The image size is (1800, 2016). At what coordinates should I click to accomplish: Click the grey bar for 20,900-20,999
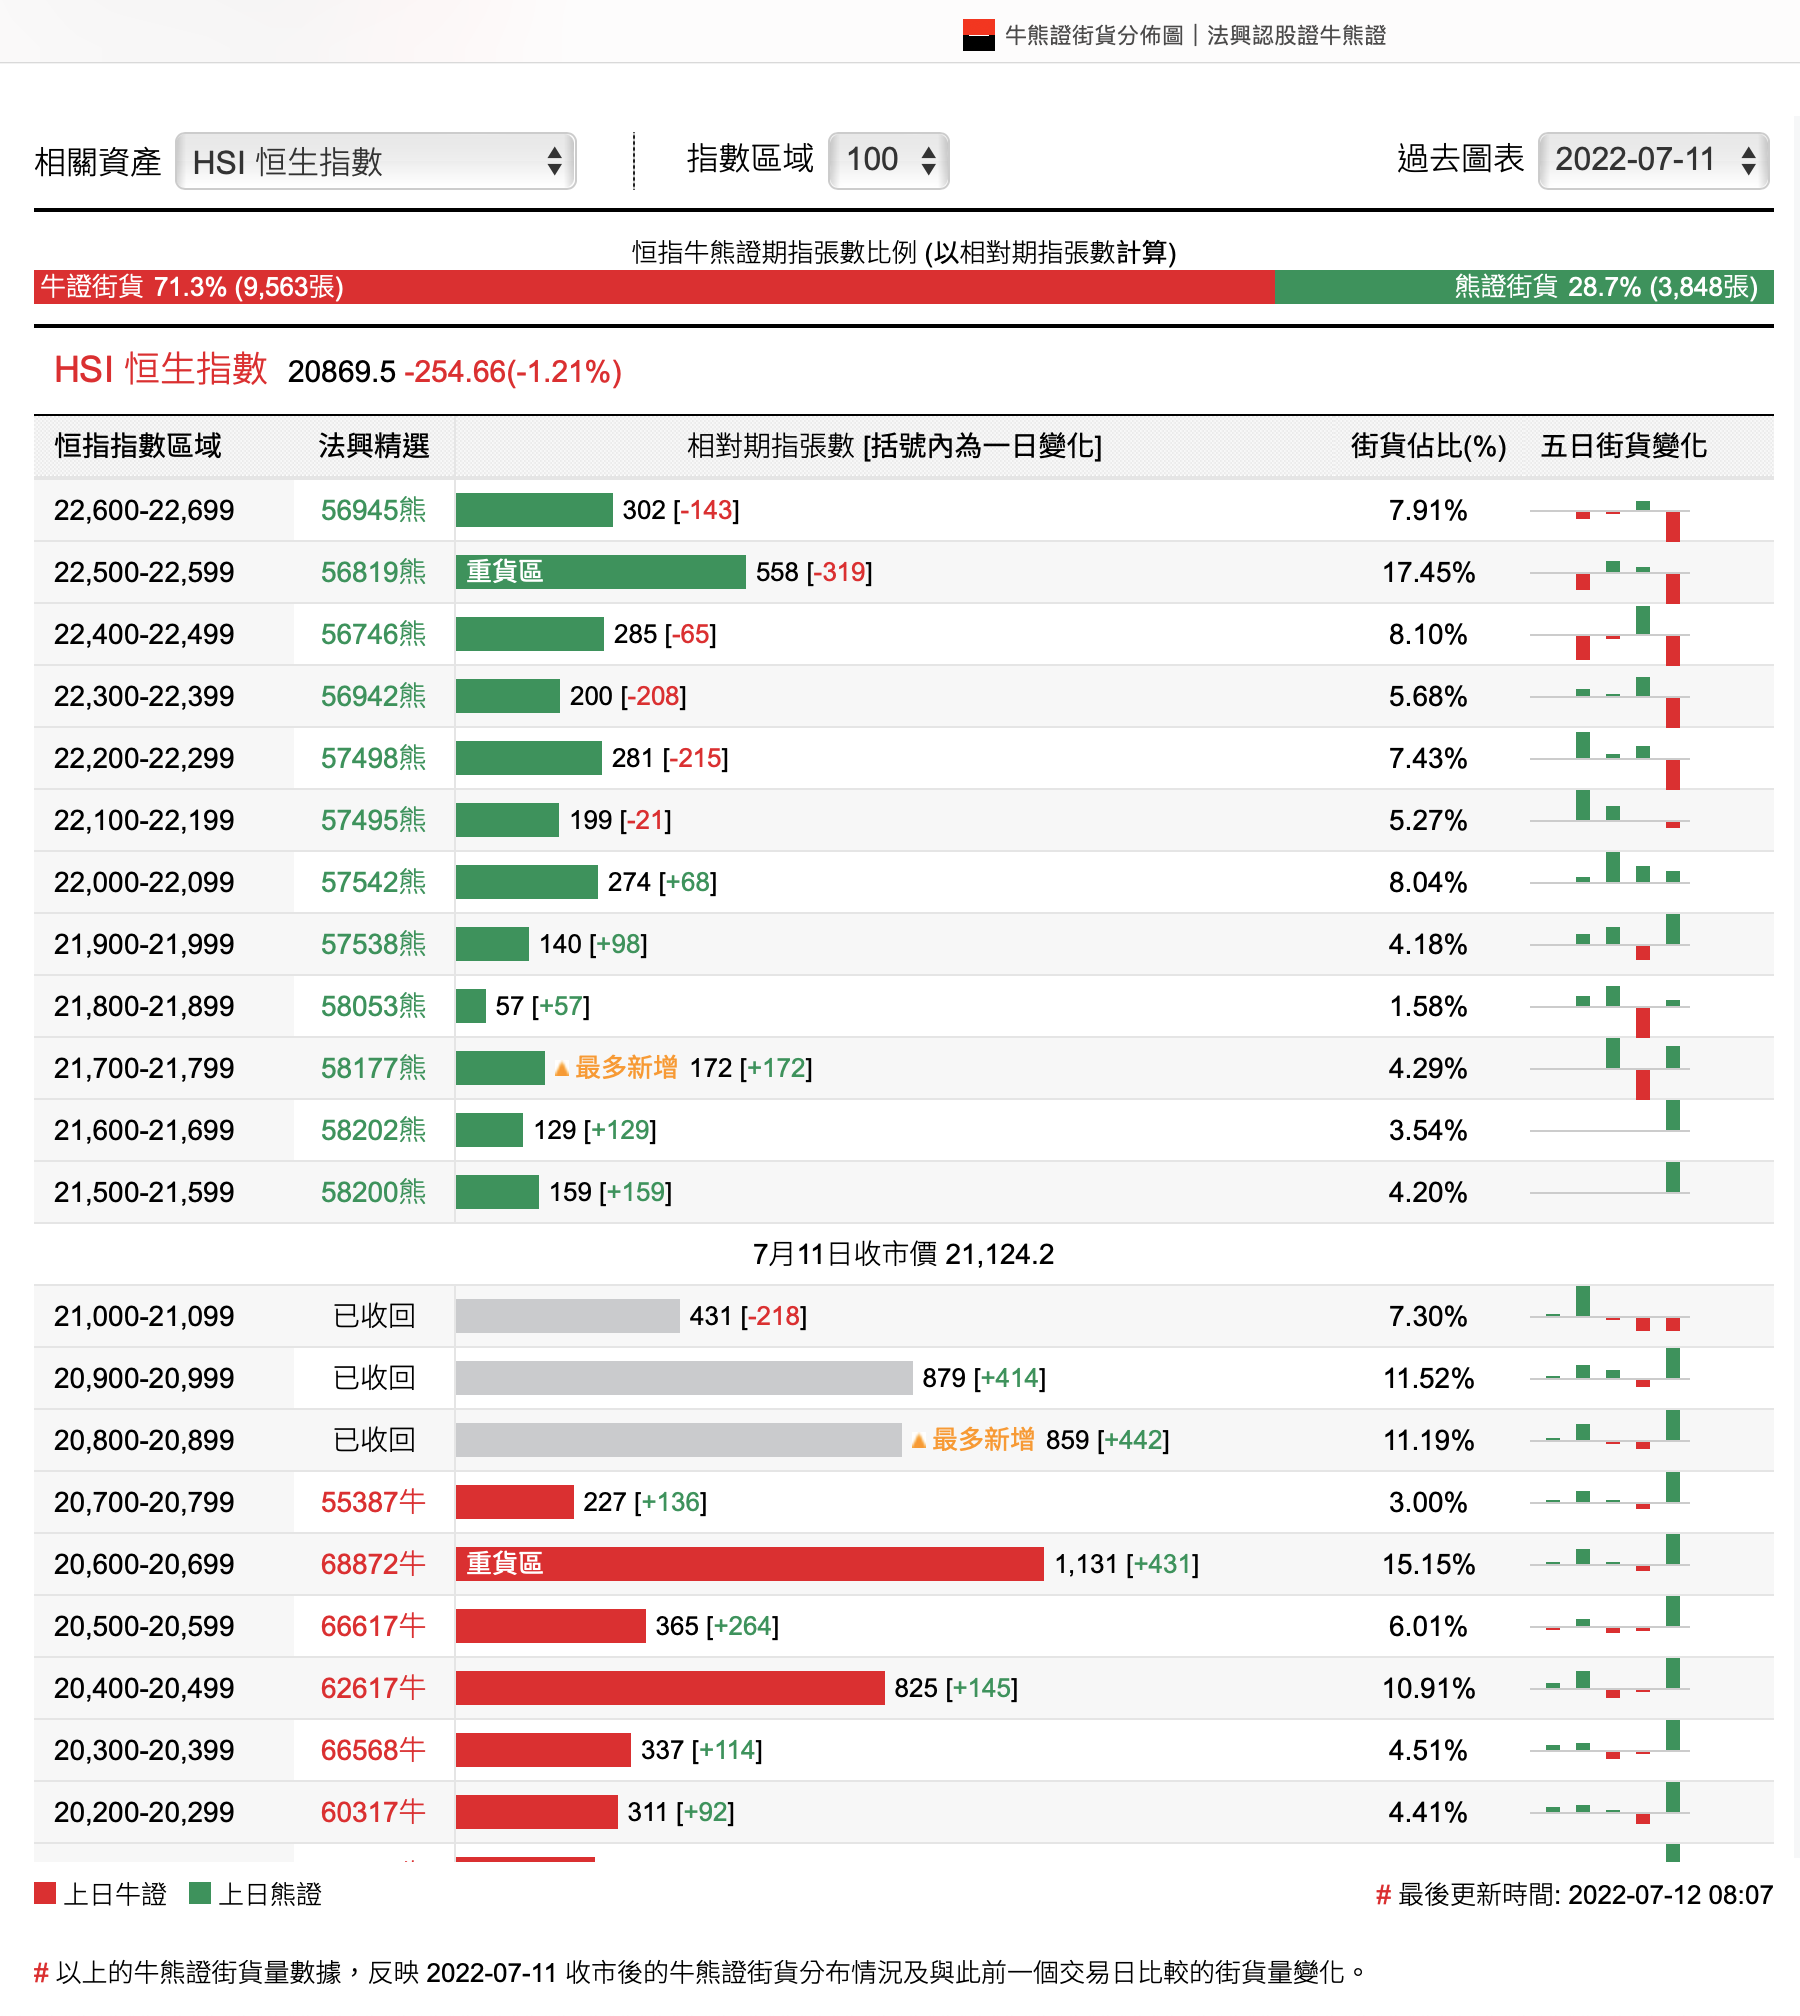684,1378
